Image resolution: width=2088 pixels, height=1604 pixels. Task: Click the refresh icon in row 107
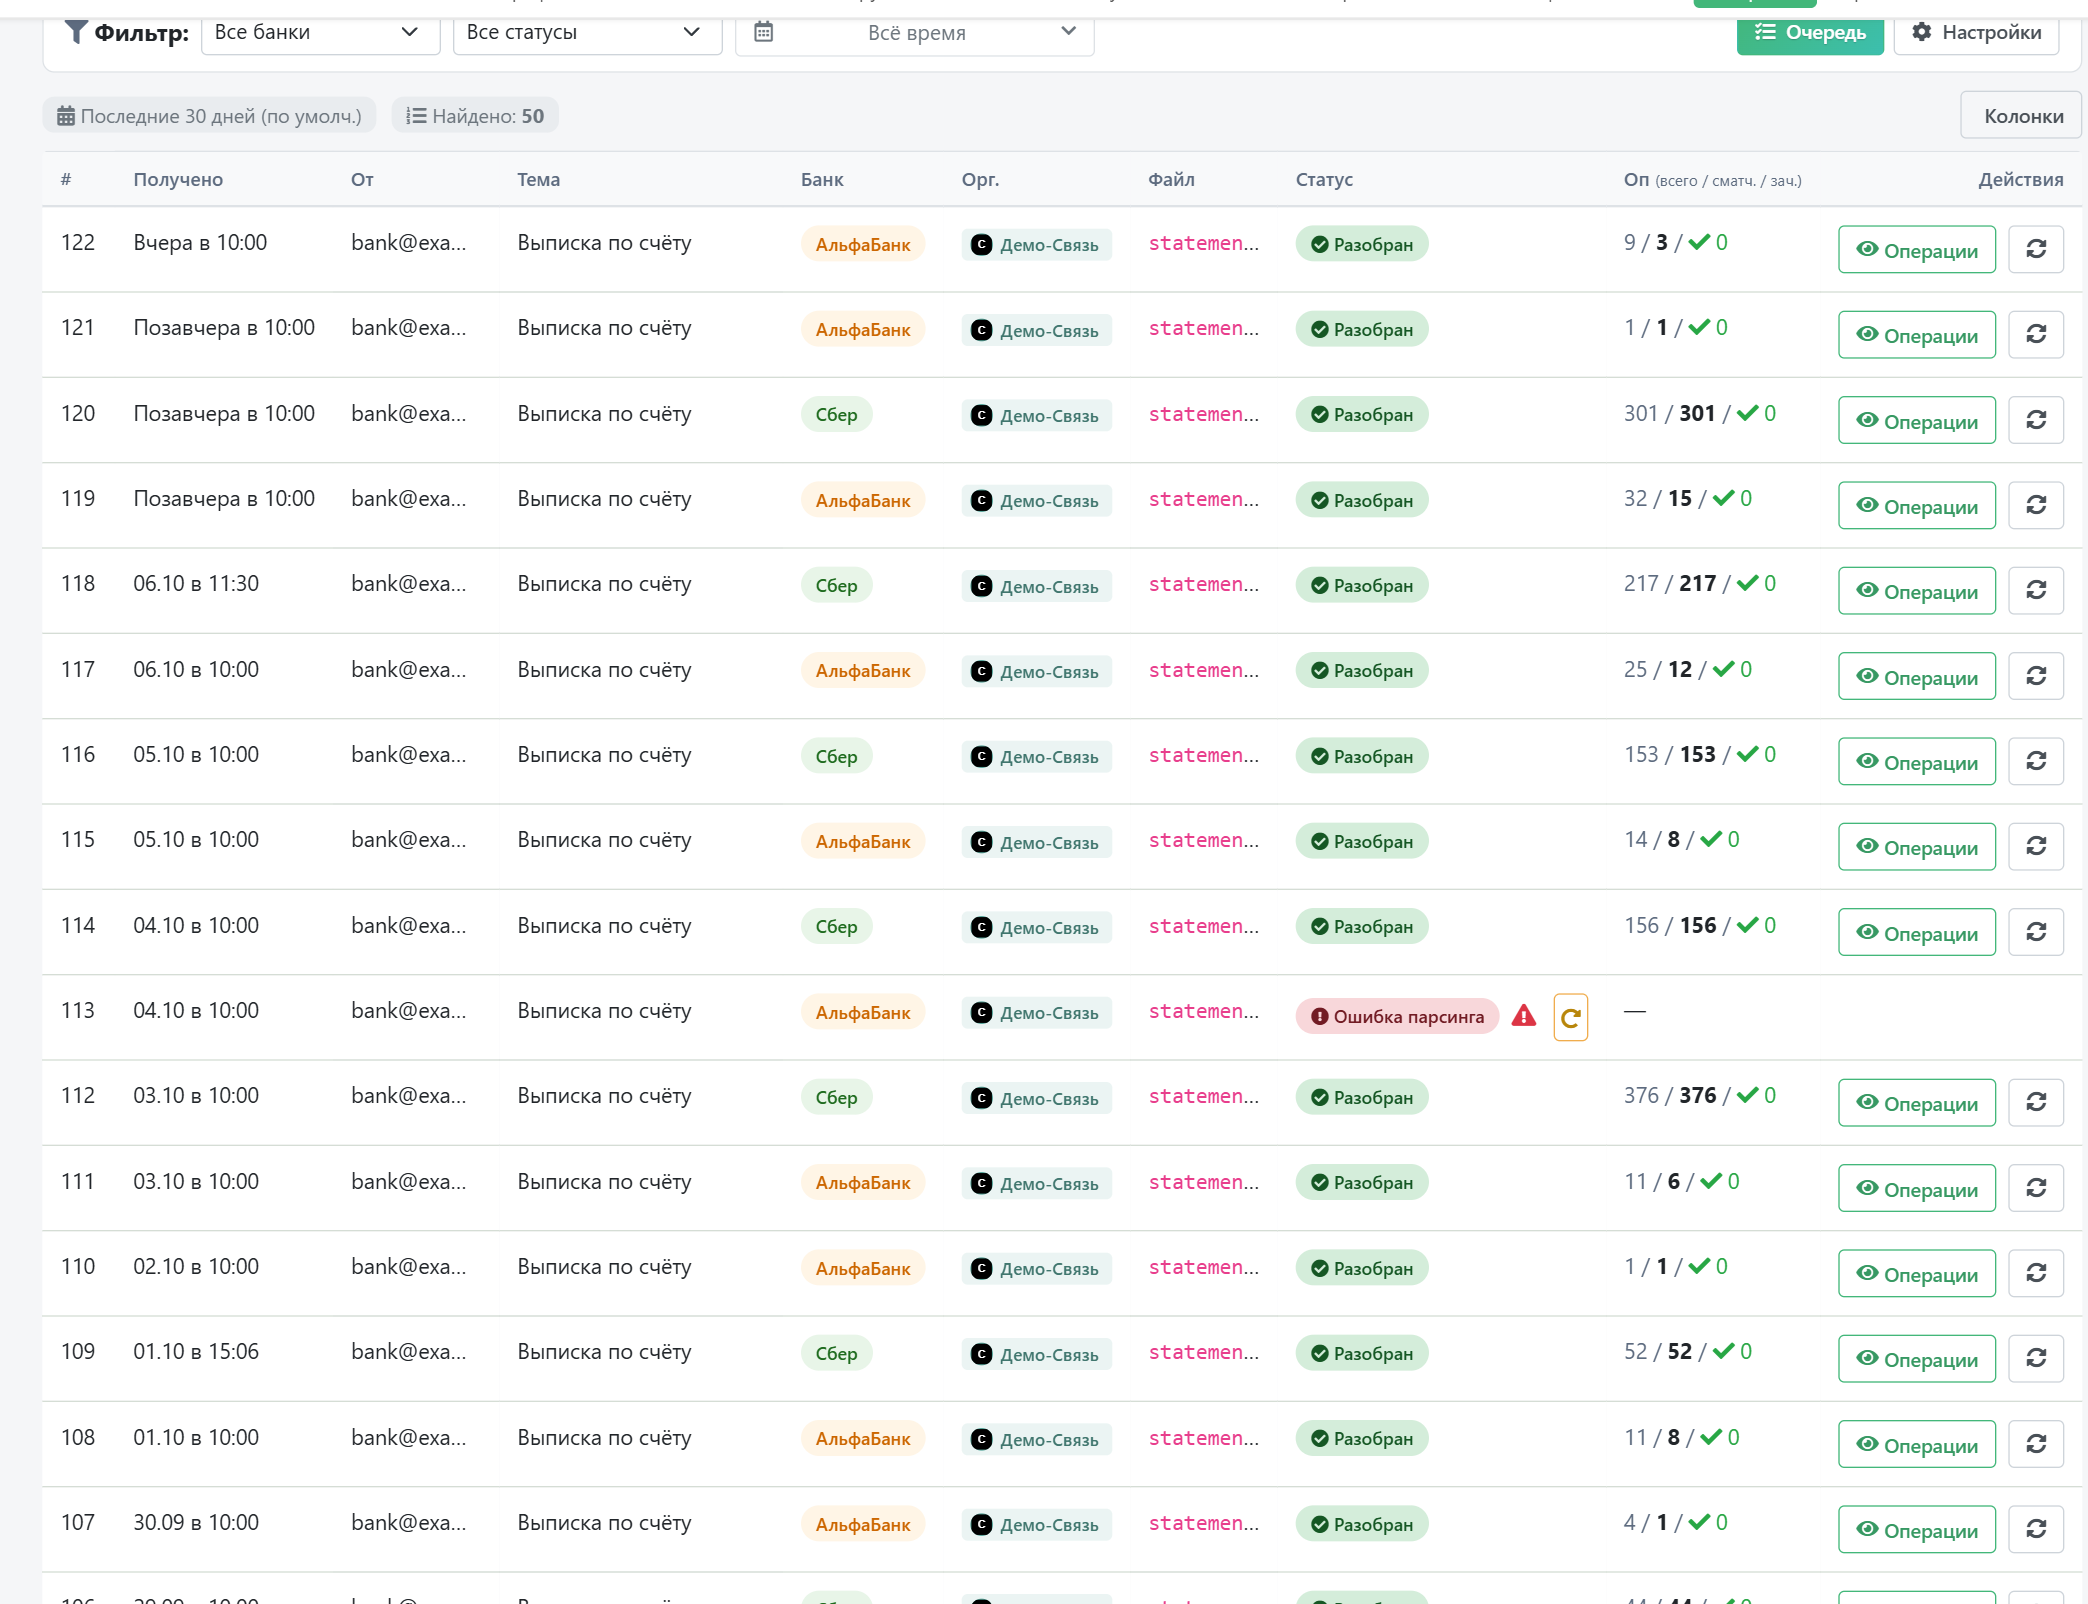coord(2036,1529)
